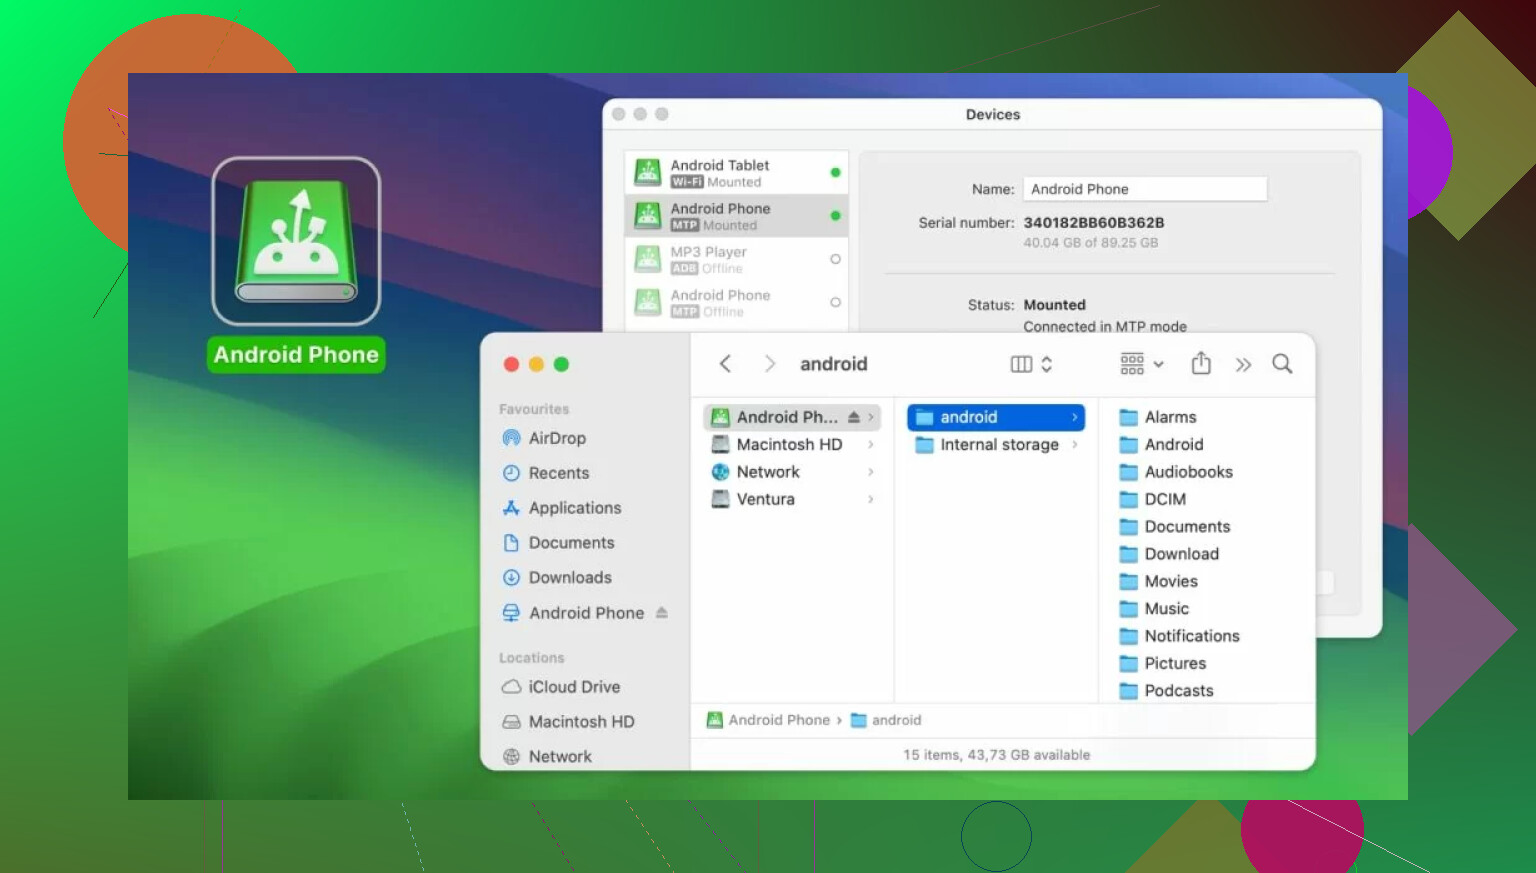
Task: Open AirDrop in the Finder sidebar
Action: [556, 438]
